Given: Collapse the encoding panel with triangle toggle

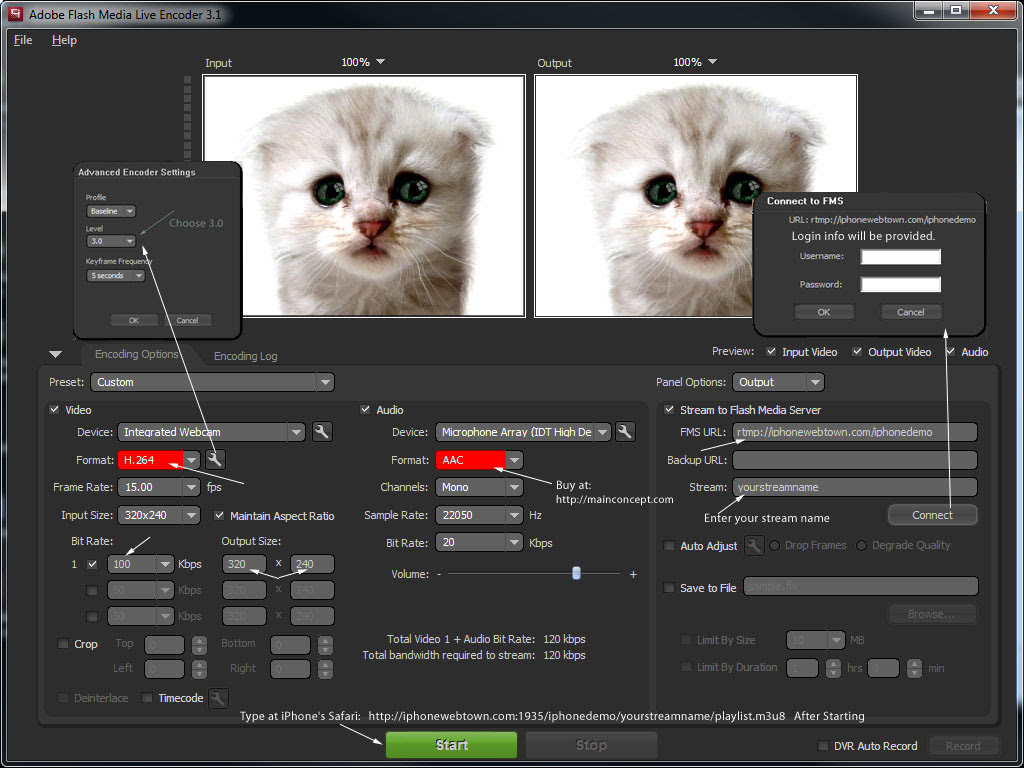Looking at the screenshot, I should [56, 355].
